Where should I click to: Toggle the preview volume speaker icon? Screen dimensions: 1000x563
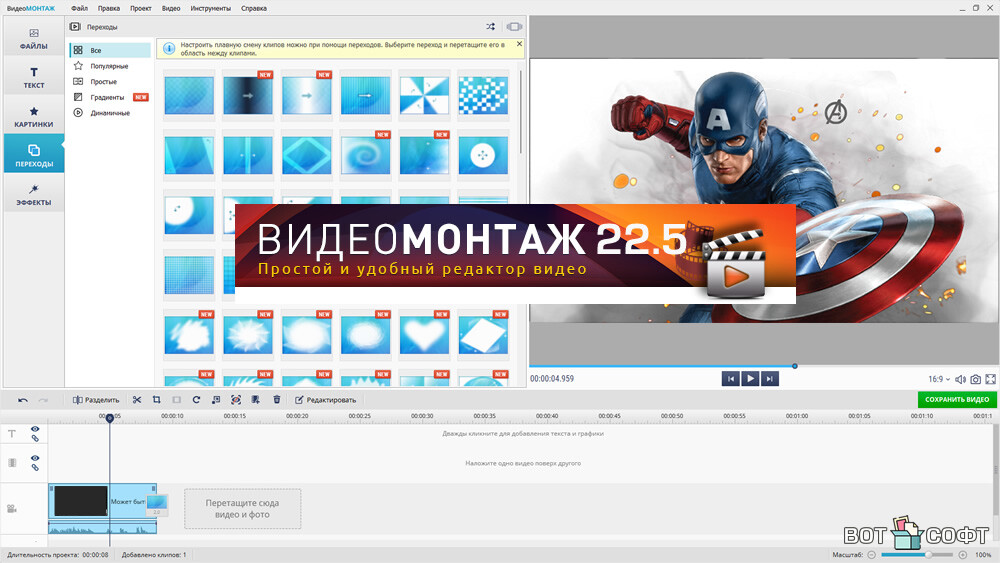[x=960, y=379]
